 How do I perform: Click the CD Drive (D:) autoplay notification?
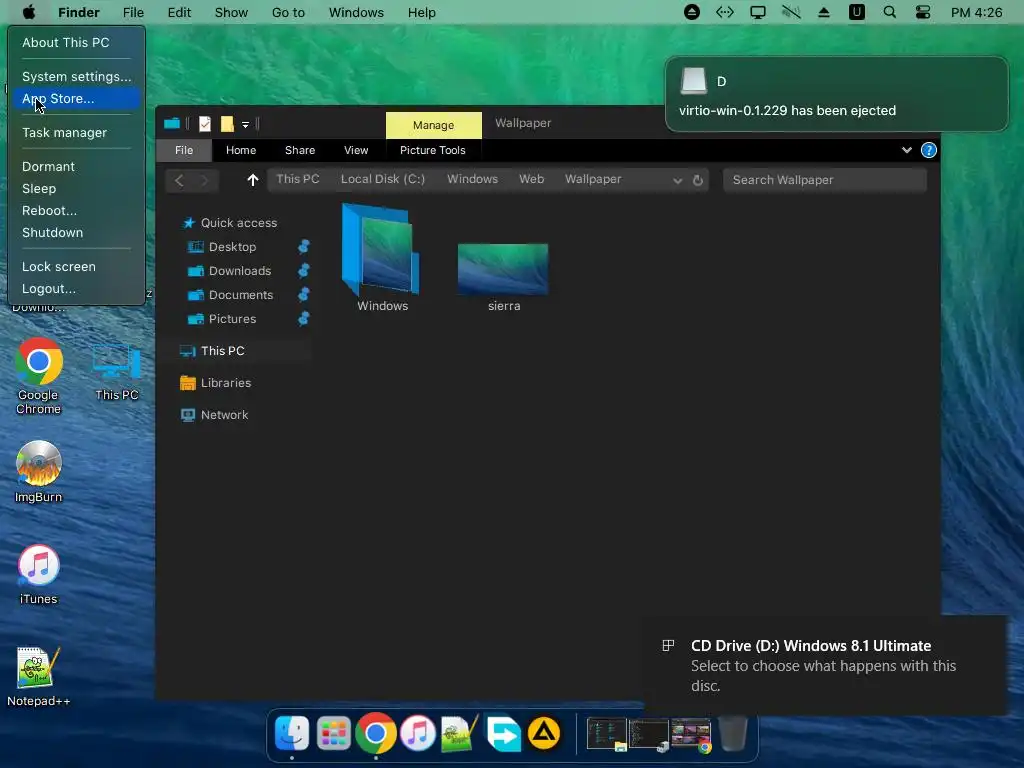[825, 665]
